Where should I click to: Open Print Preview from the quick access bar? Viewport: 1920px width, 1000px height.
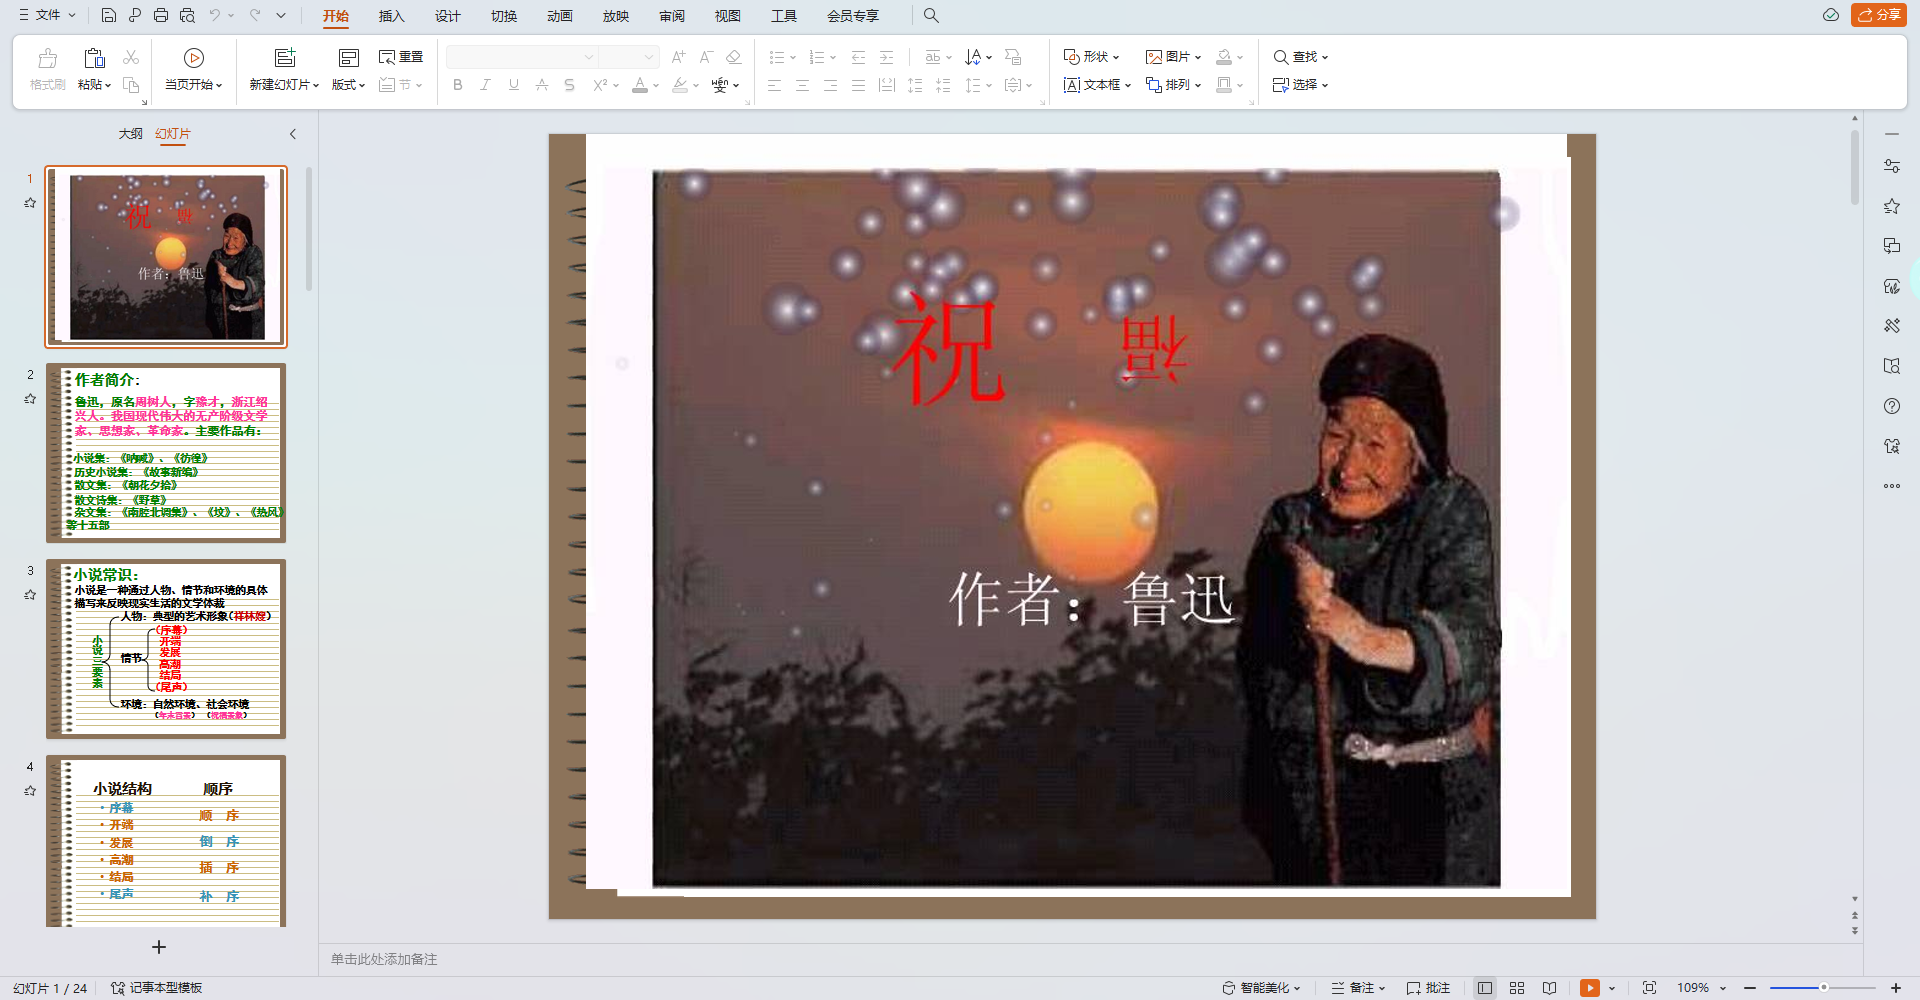187,15
